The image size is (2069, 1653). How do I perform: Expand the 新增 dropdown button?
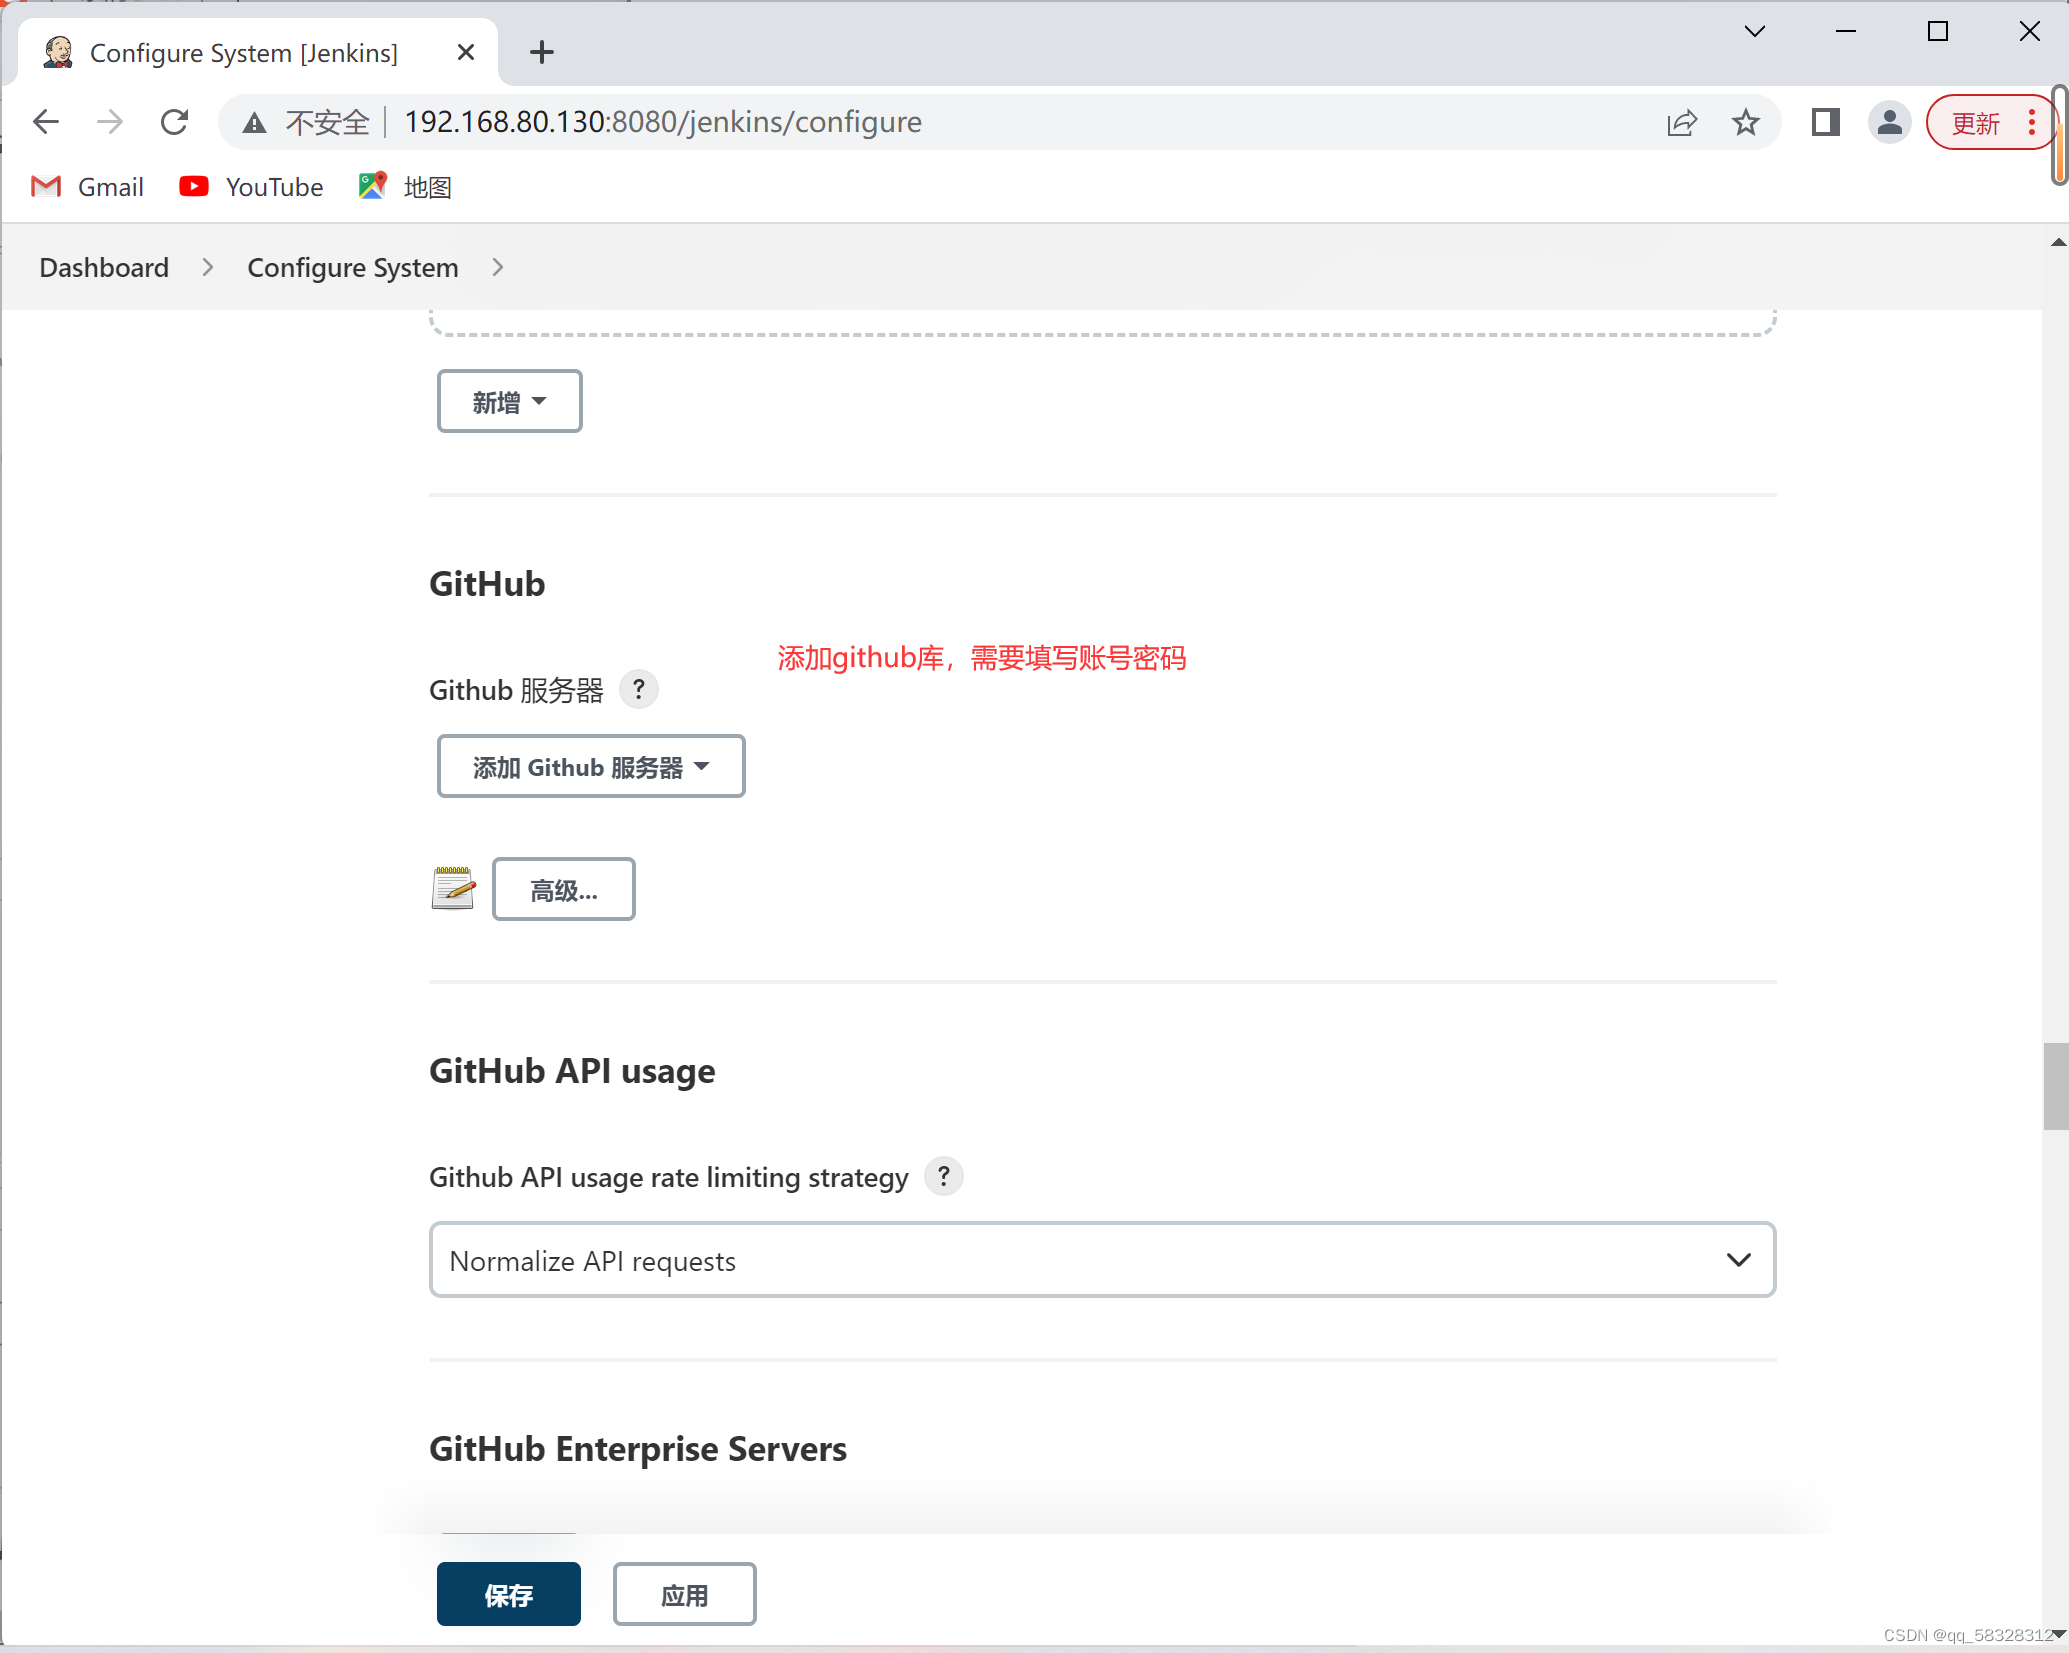[x=509, y=401]
